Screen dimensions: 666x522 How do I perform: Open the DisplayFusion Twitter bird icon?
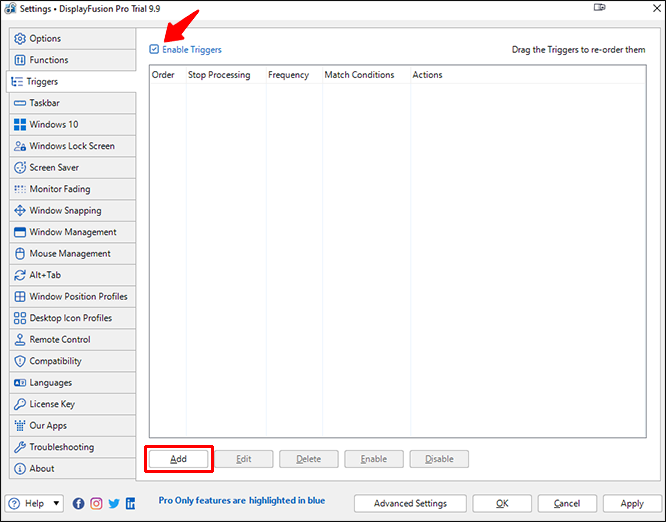(x=114, y=504)
